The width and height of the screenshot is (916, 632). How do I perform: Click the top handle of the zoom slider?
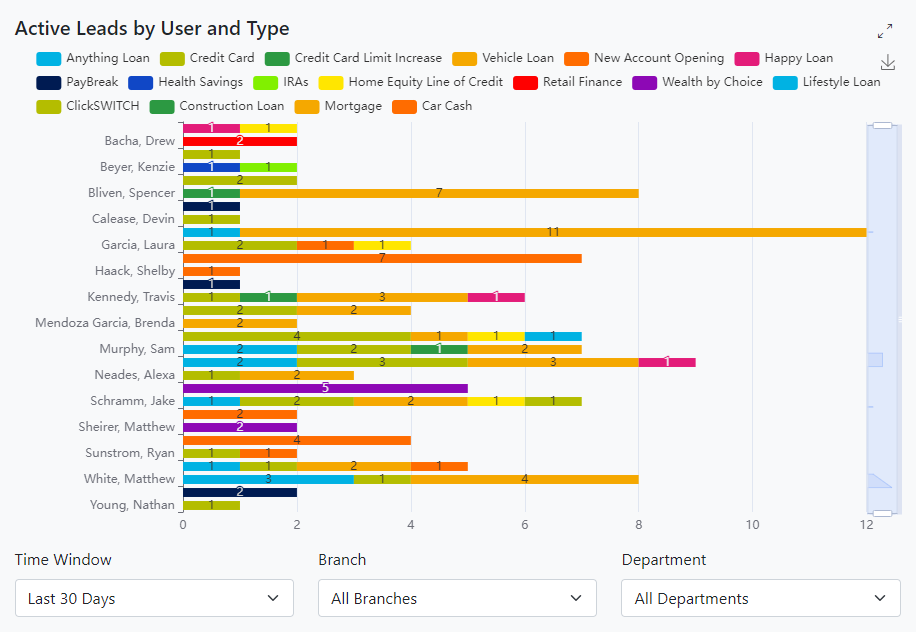(881, 126)
